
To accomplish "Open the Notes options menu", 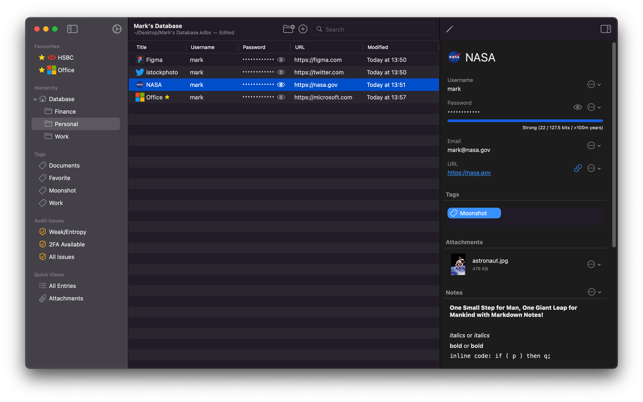I will click(x=594, y=292).
